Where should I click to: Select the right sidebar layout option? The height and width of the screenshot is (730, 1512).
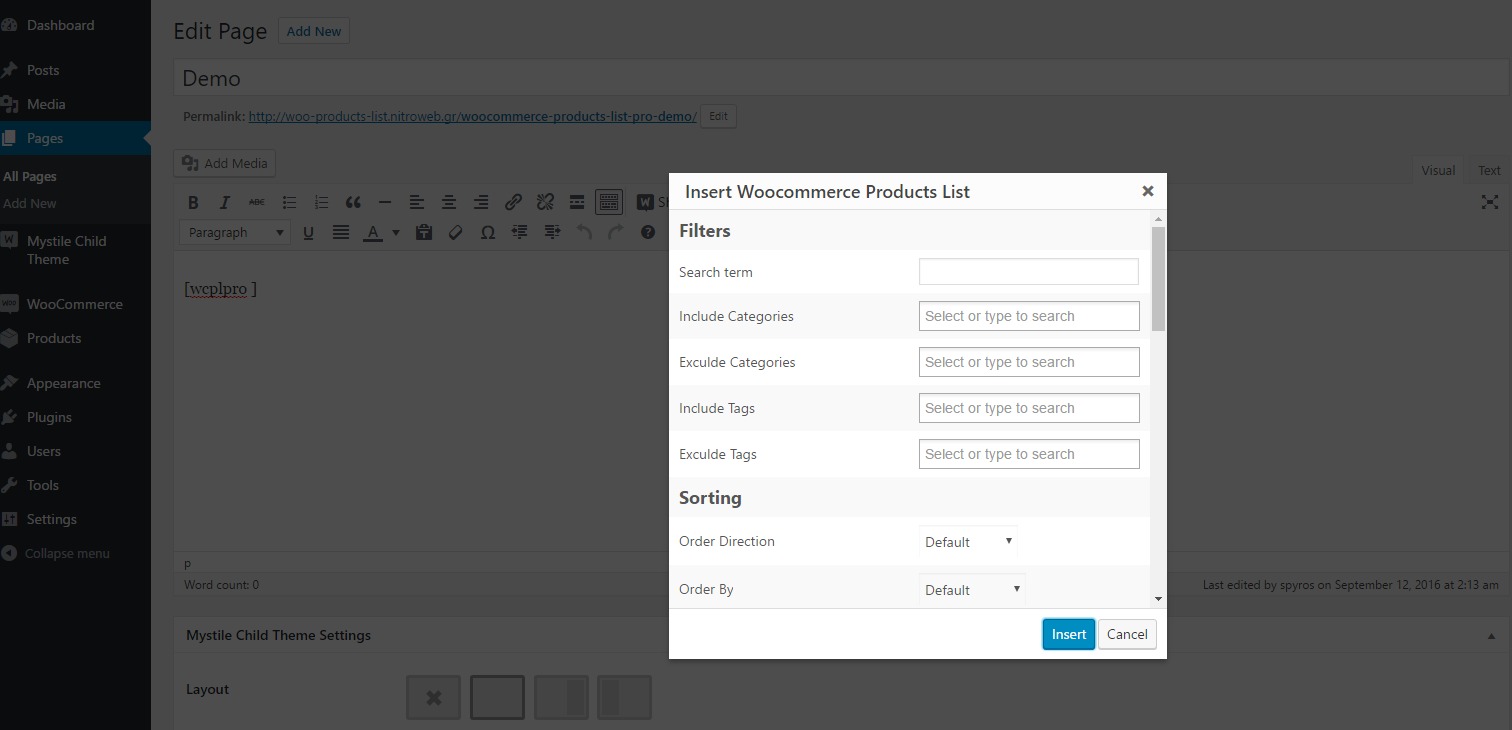click(x=561, y=697)
